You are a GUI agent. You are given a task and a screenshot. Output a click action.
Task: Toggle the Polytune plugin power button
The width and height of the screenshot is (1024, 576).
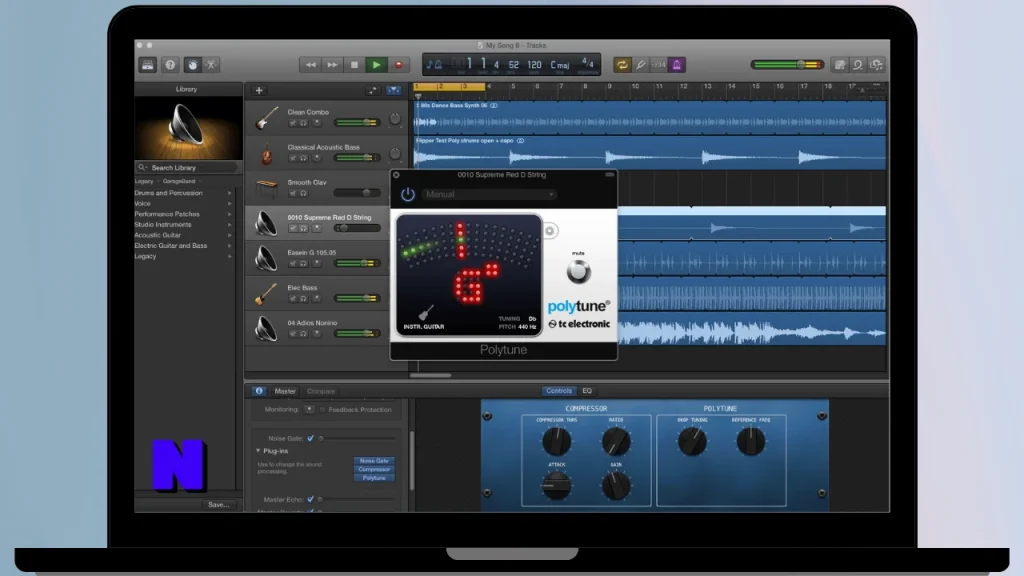coord(408,194)
